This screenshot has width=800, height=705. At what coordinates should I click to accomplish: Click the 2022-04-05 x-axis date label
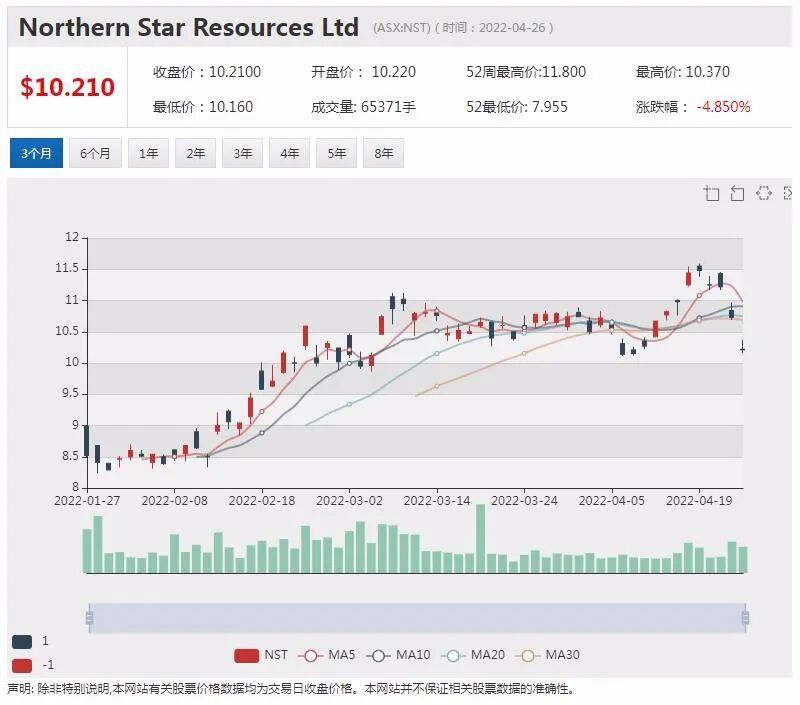[611, 501]
